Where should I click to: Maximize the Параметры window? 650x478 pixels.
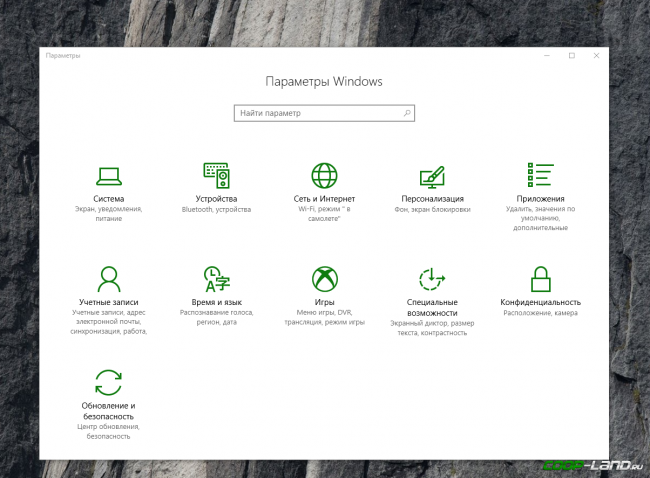572,56
